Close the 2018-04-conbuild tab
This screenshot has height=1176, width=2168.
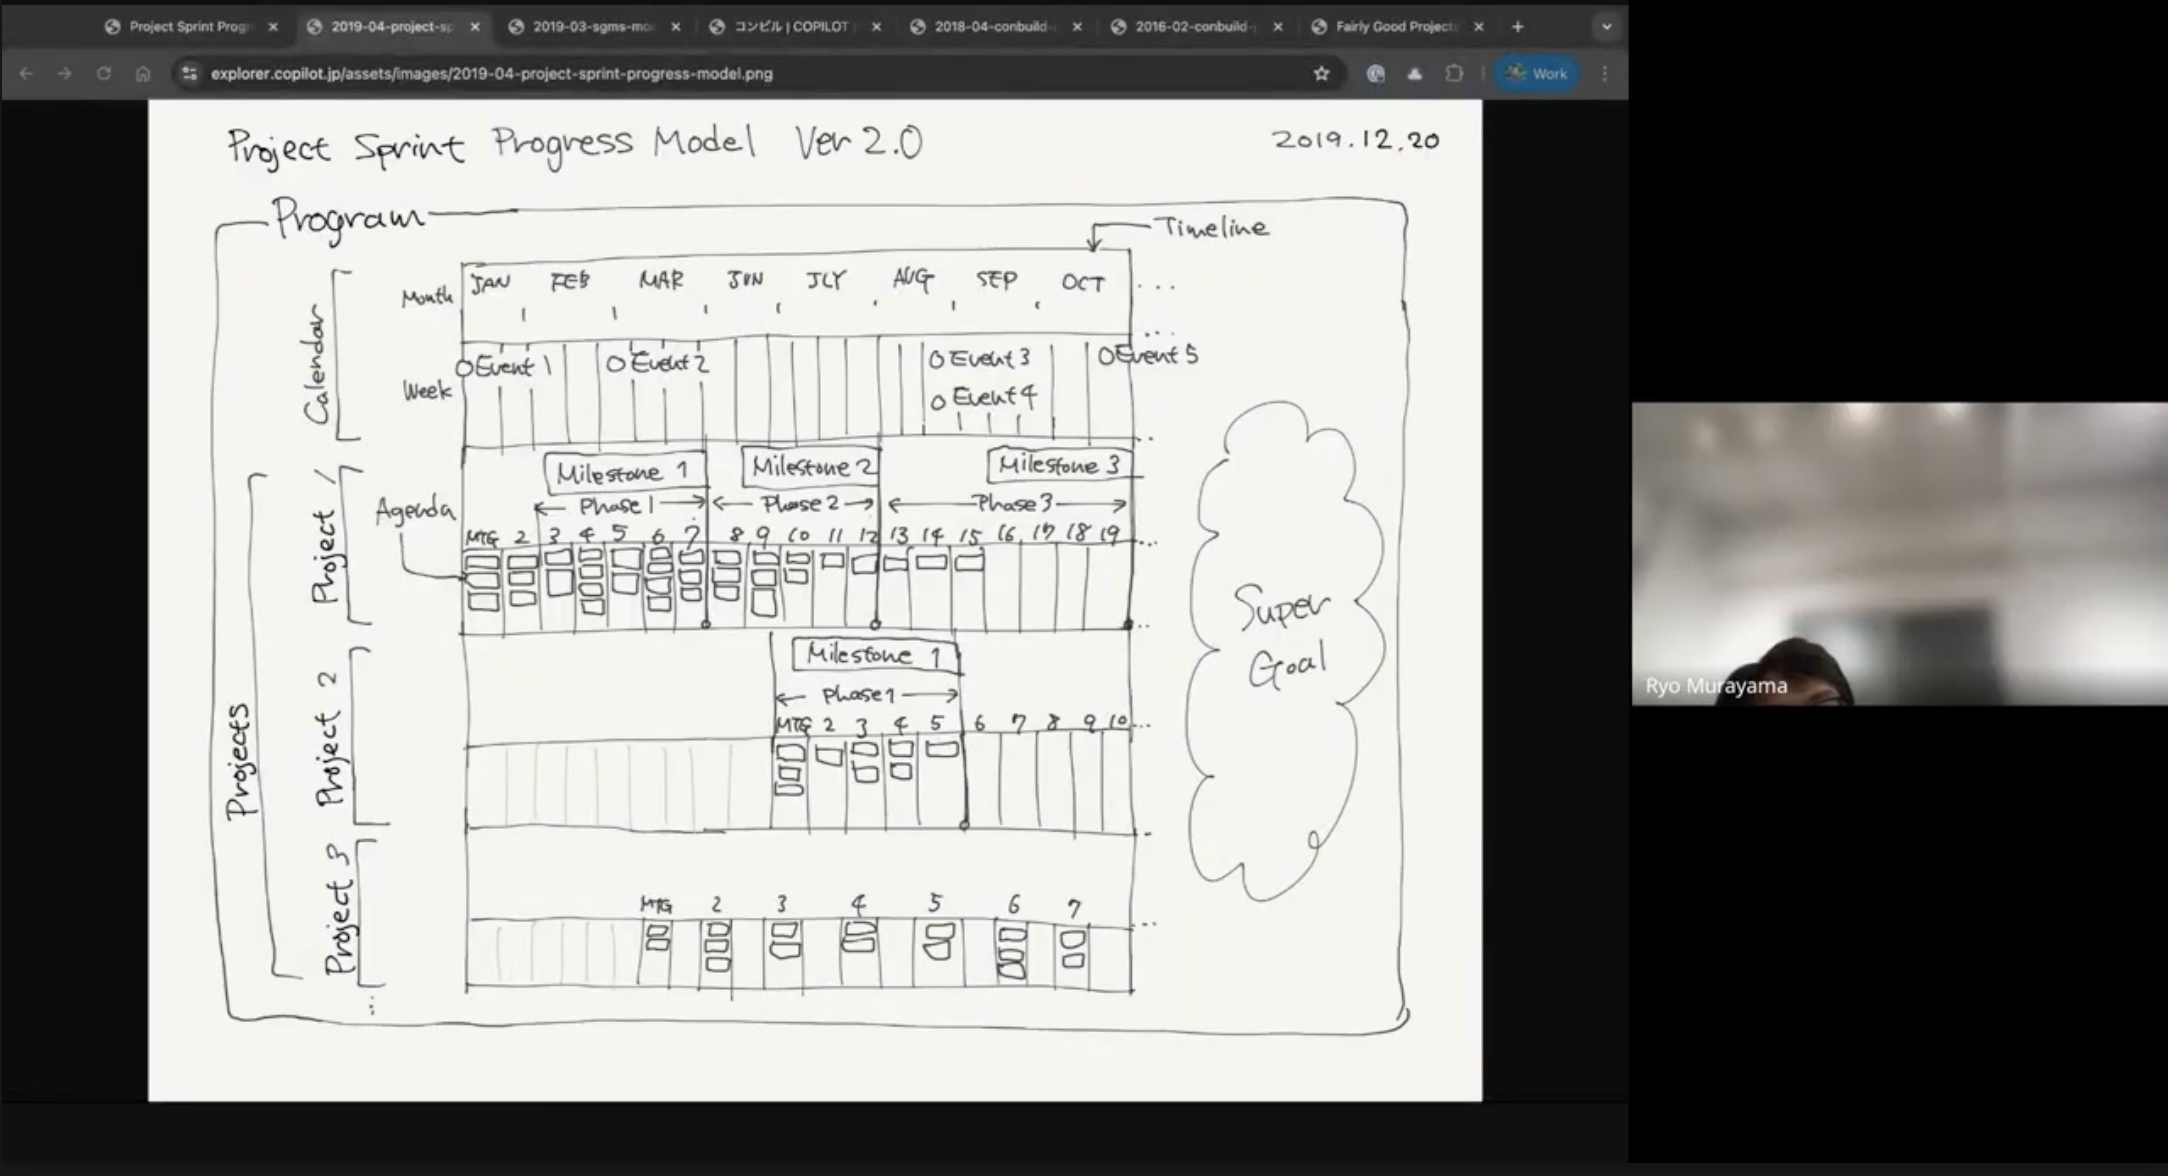[x=1077, y=27]
